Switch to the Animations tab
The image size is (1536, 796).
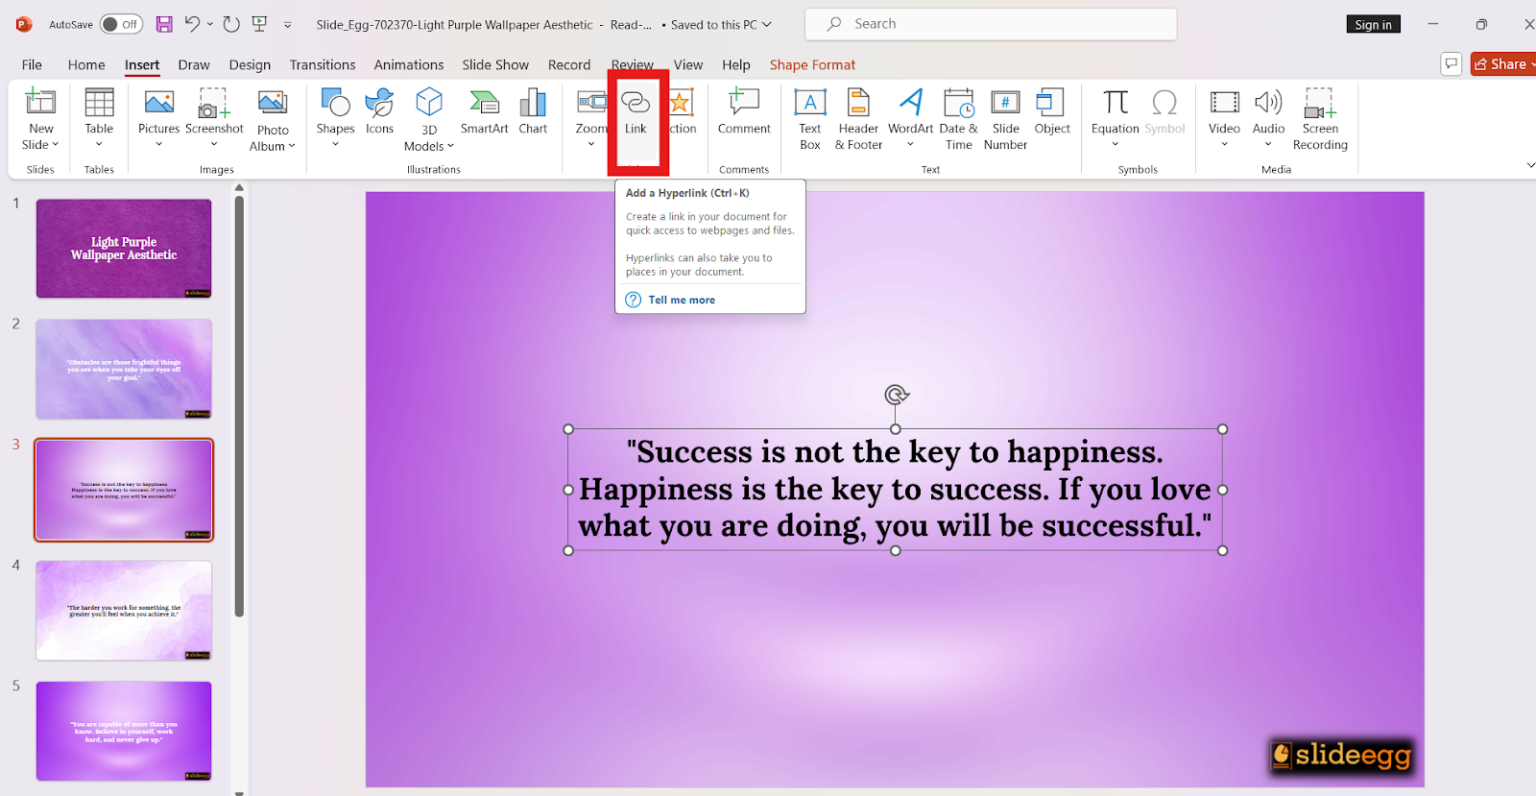click(x=409, y=64)
